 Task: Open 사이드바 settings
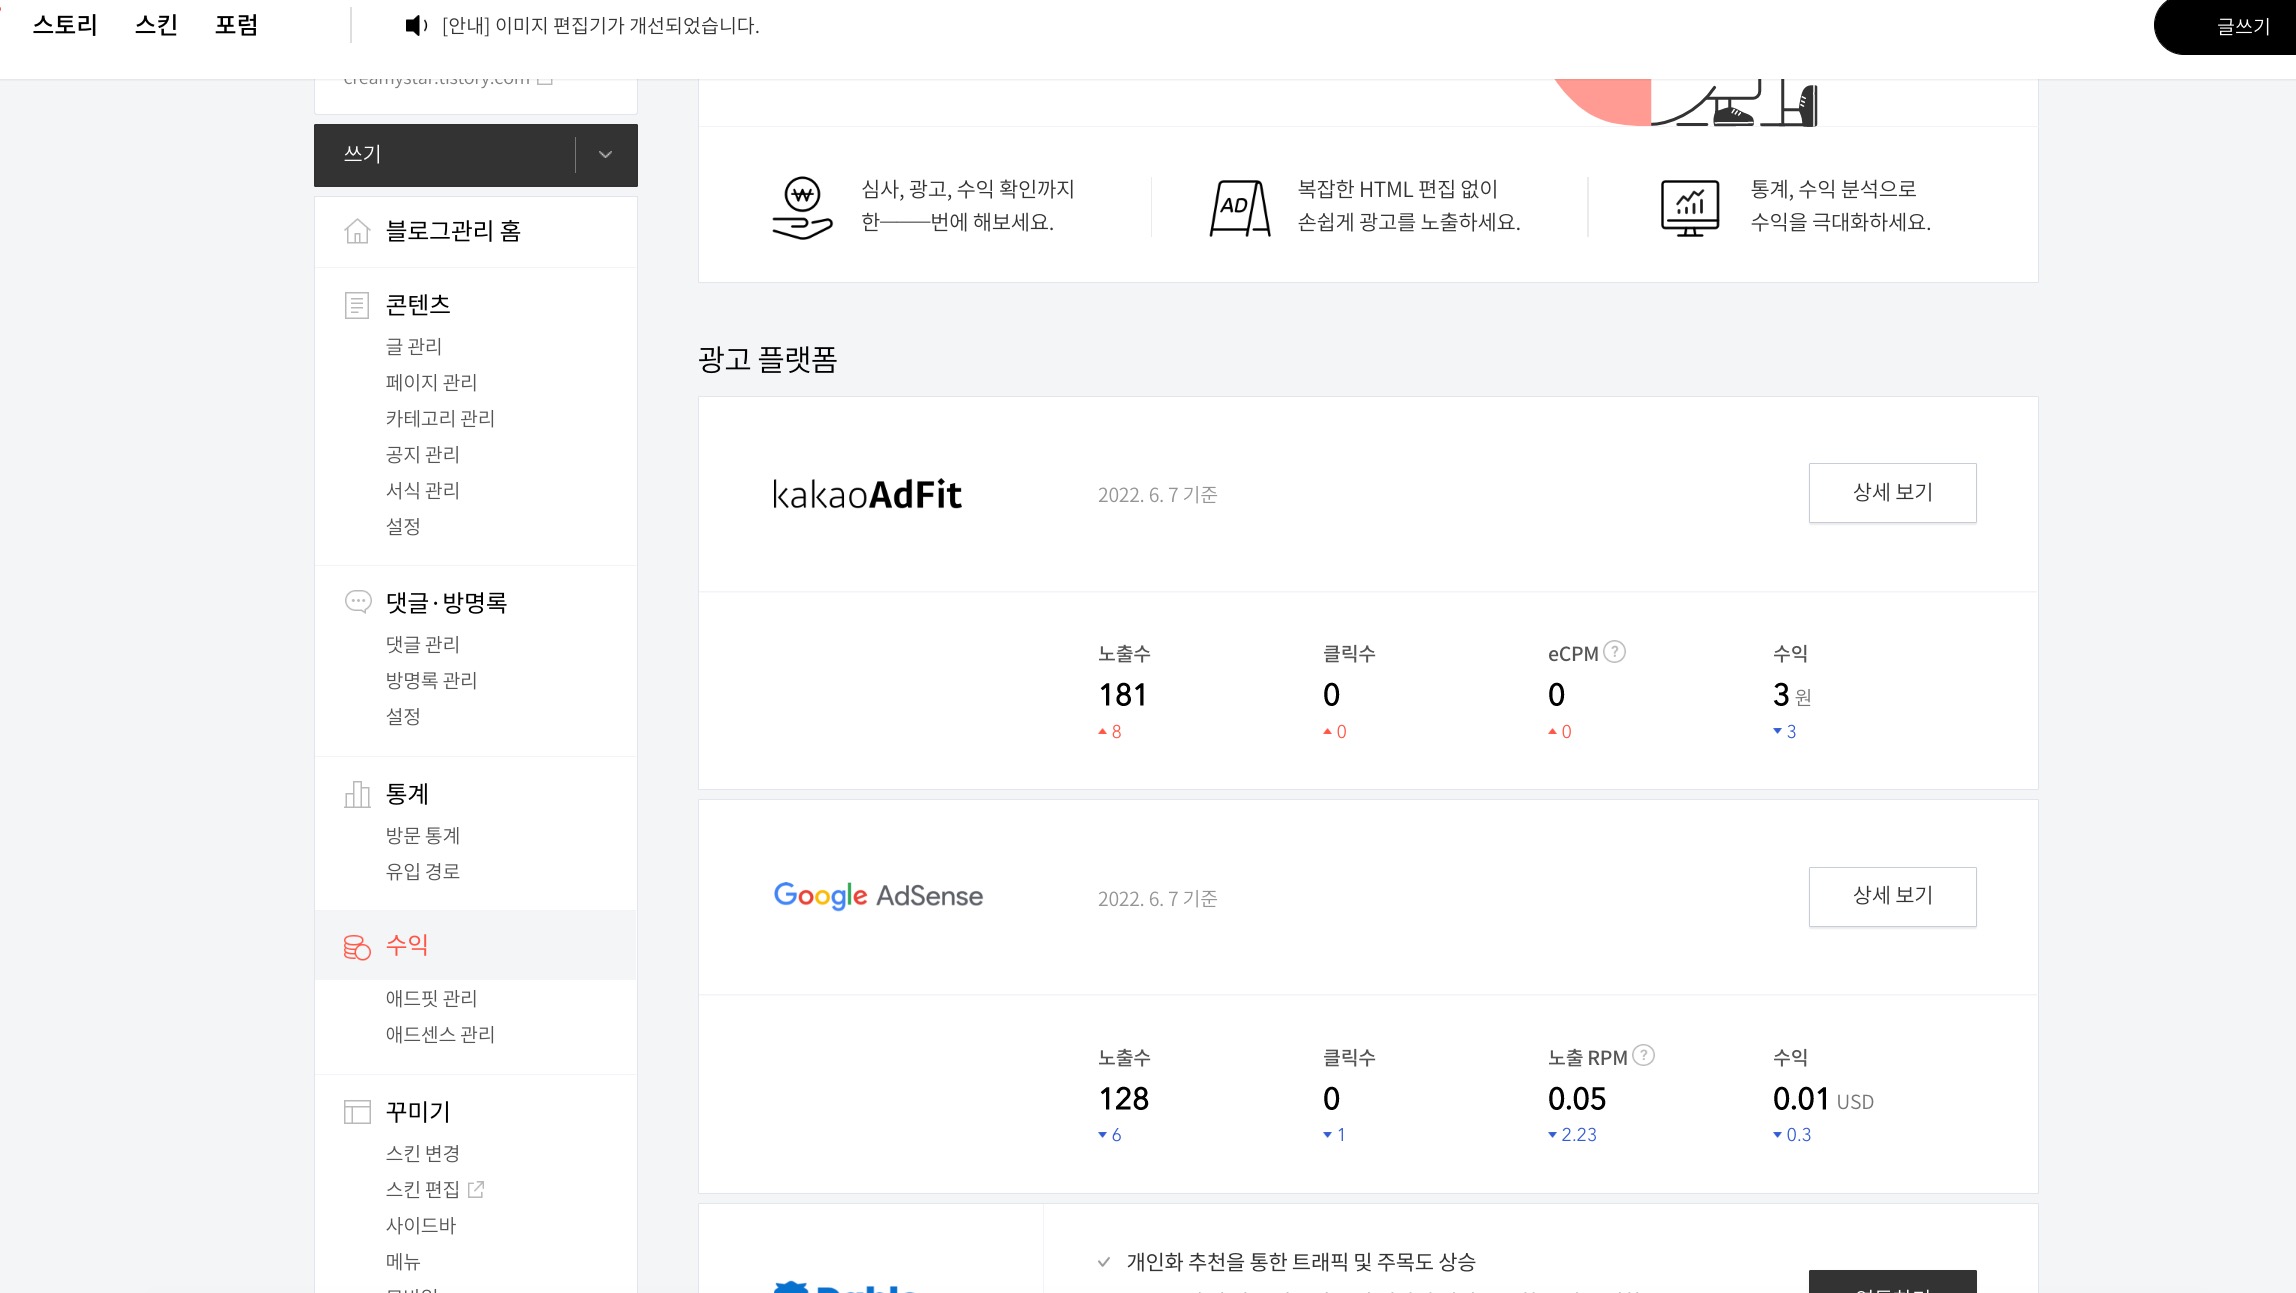(x=421, y=1225)
